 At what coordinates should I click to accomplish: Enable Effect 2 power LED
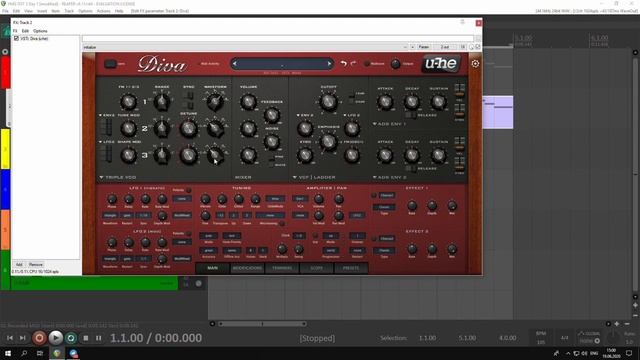[x=373, y=238]
